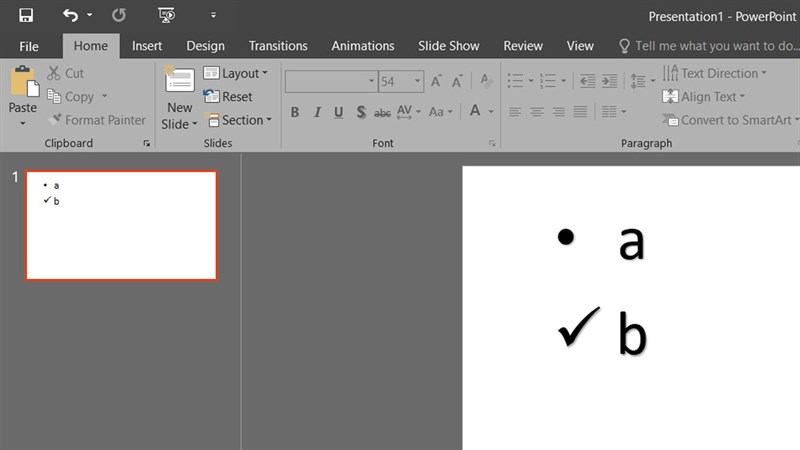Screen dimensions: 800x450
Task: Open the File tab
Action: pyautogui.click(x=29, y=46)
